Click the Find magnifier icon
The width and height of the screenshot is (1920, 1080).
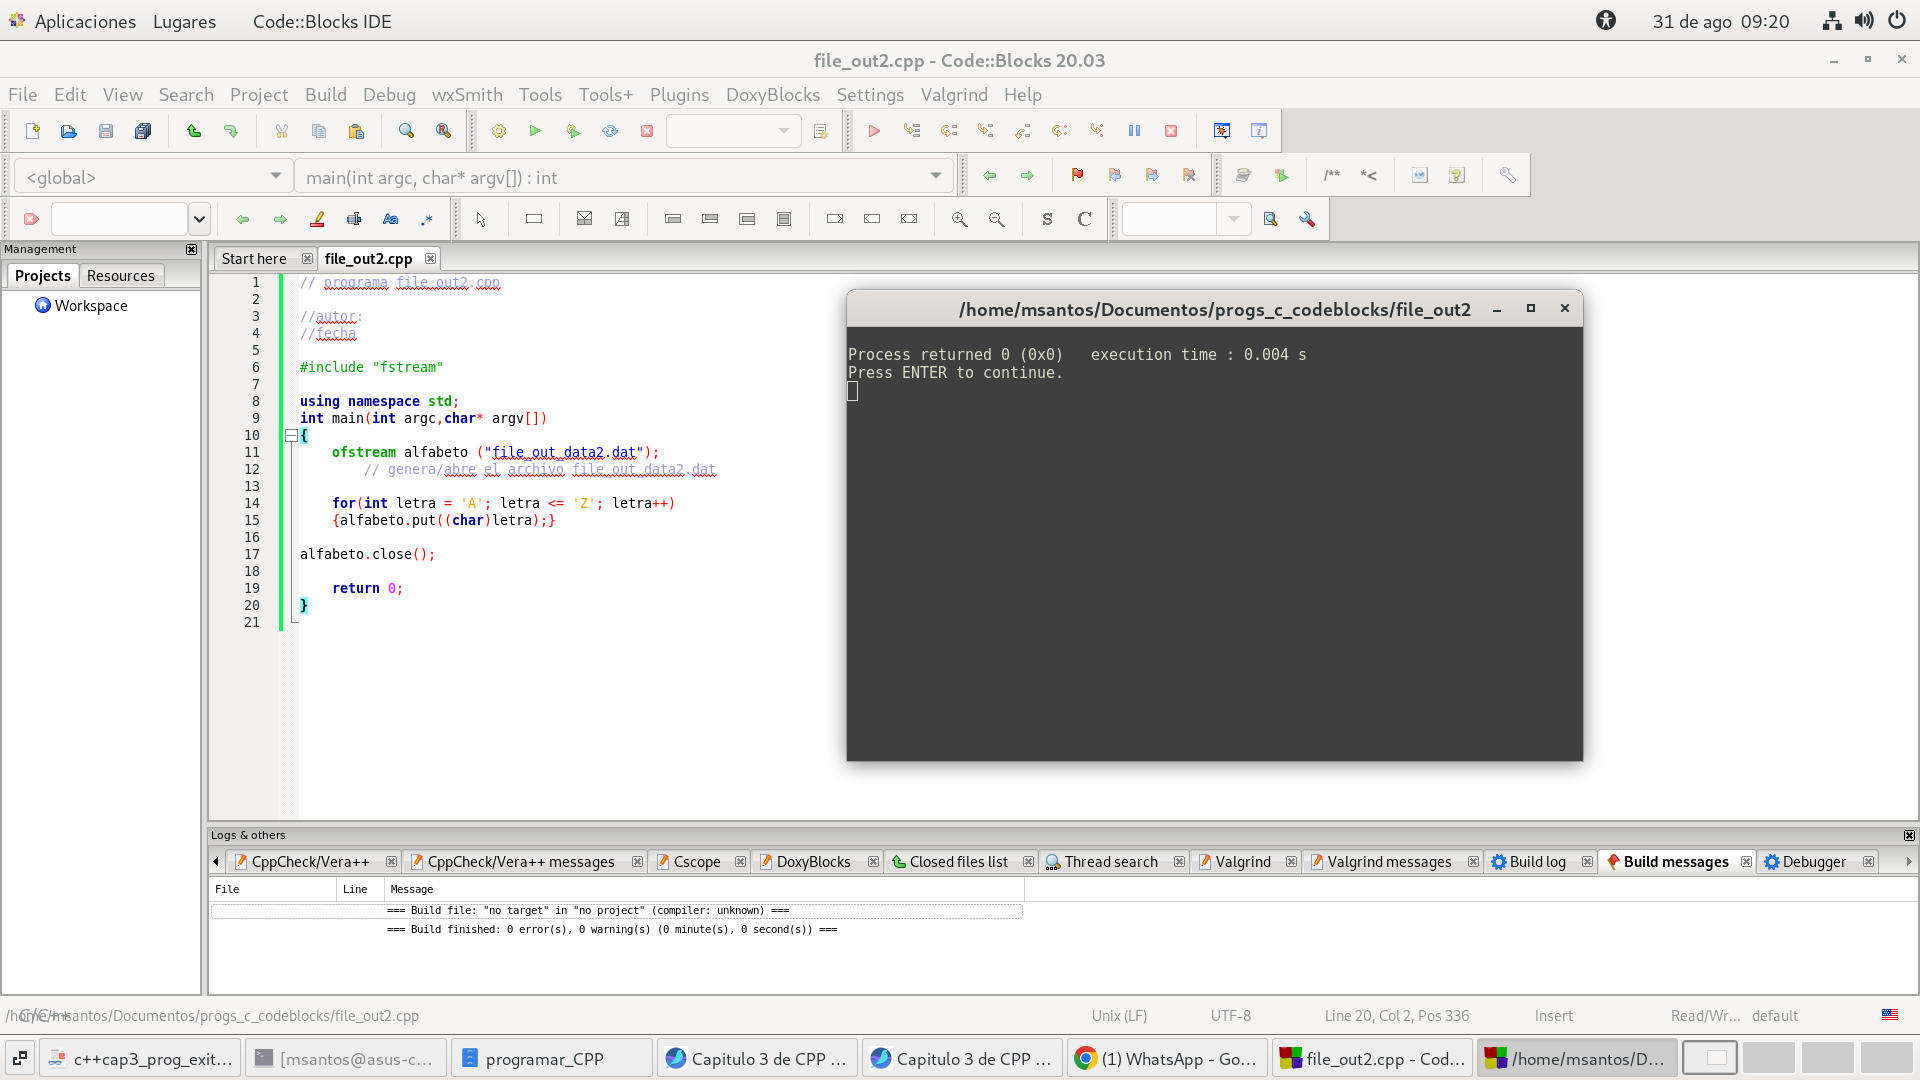tap(406, 131)
